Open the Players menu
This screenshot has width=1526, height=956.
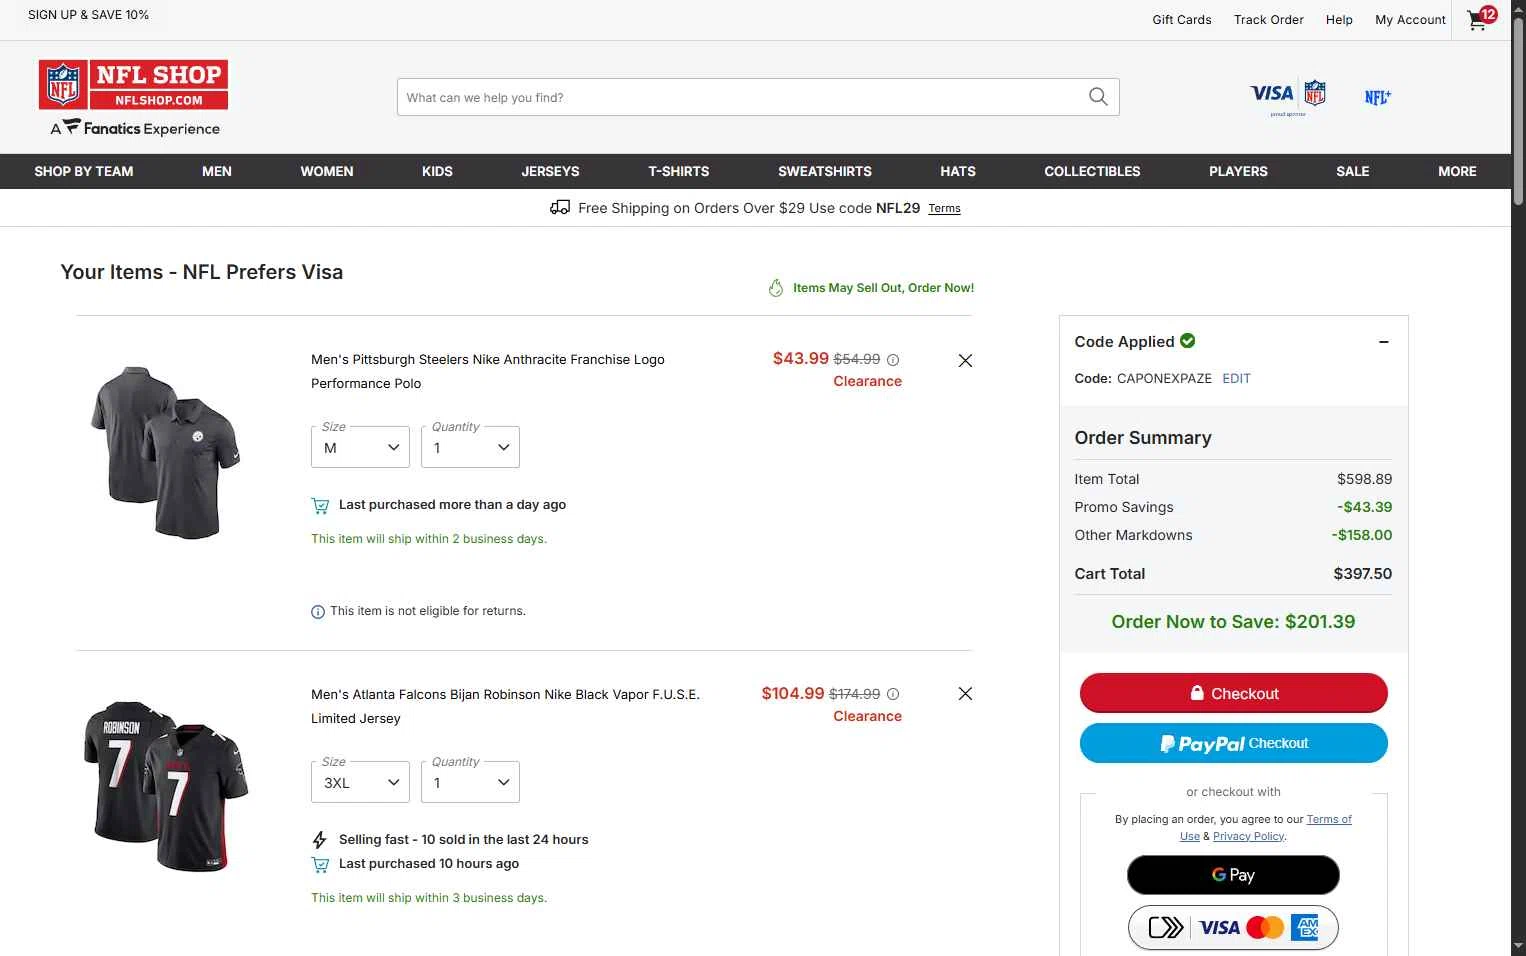point(1238,171)
